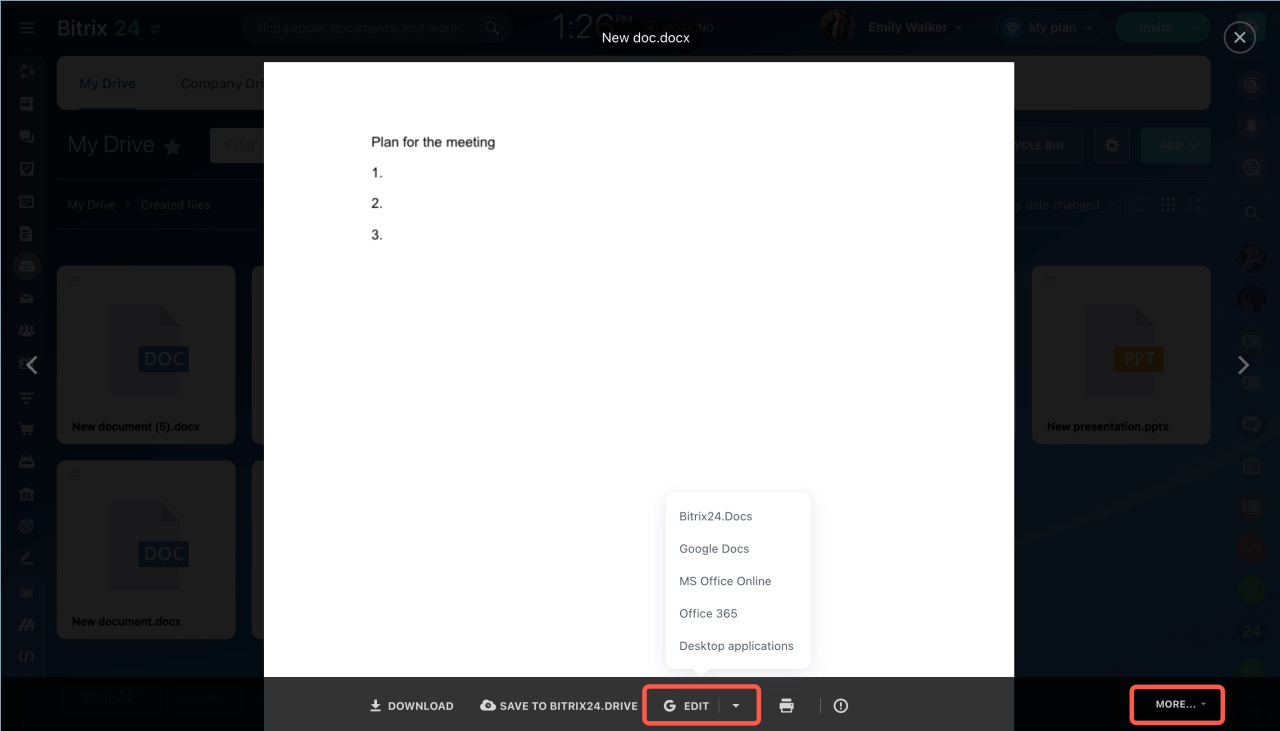
Task: Open the hamburger main menu
Action: click(27, 28)
